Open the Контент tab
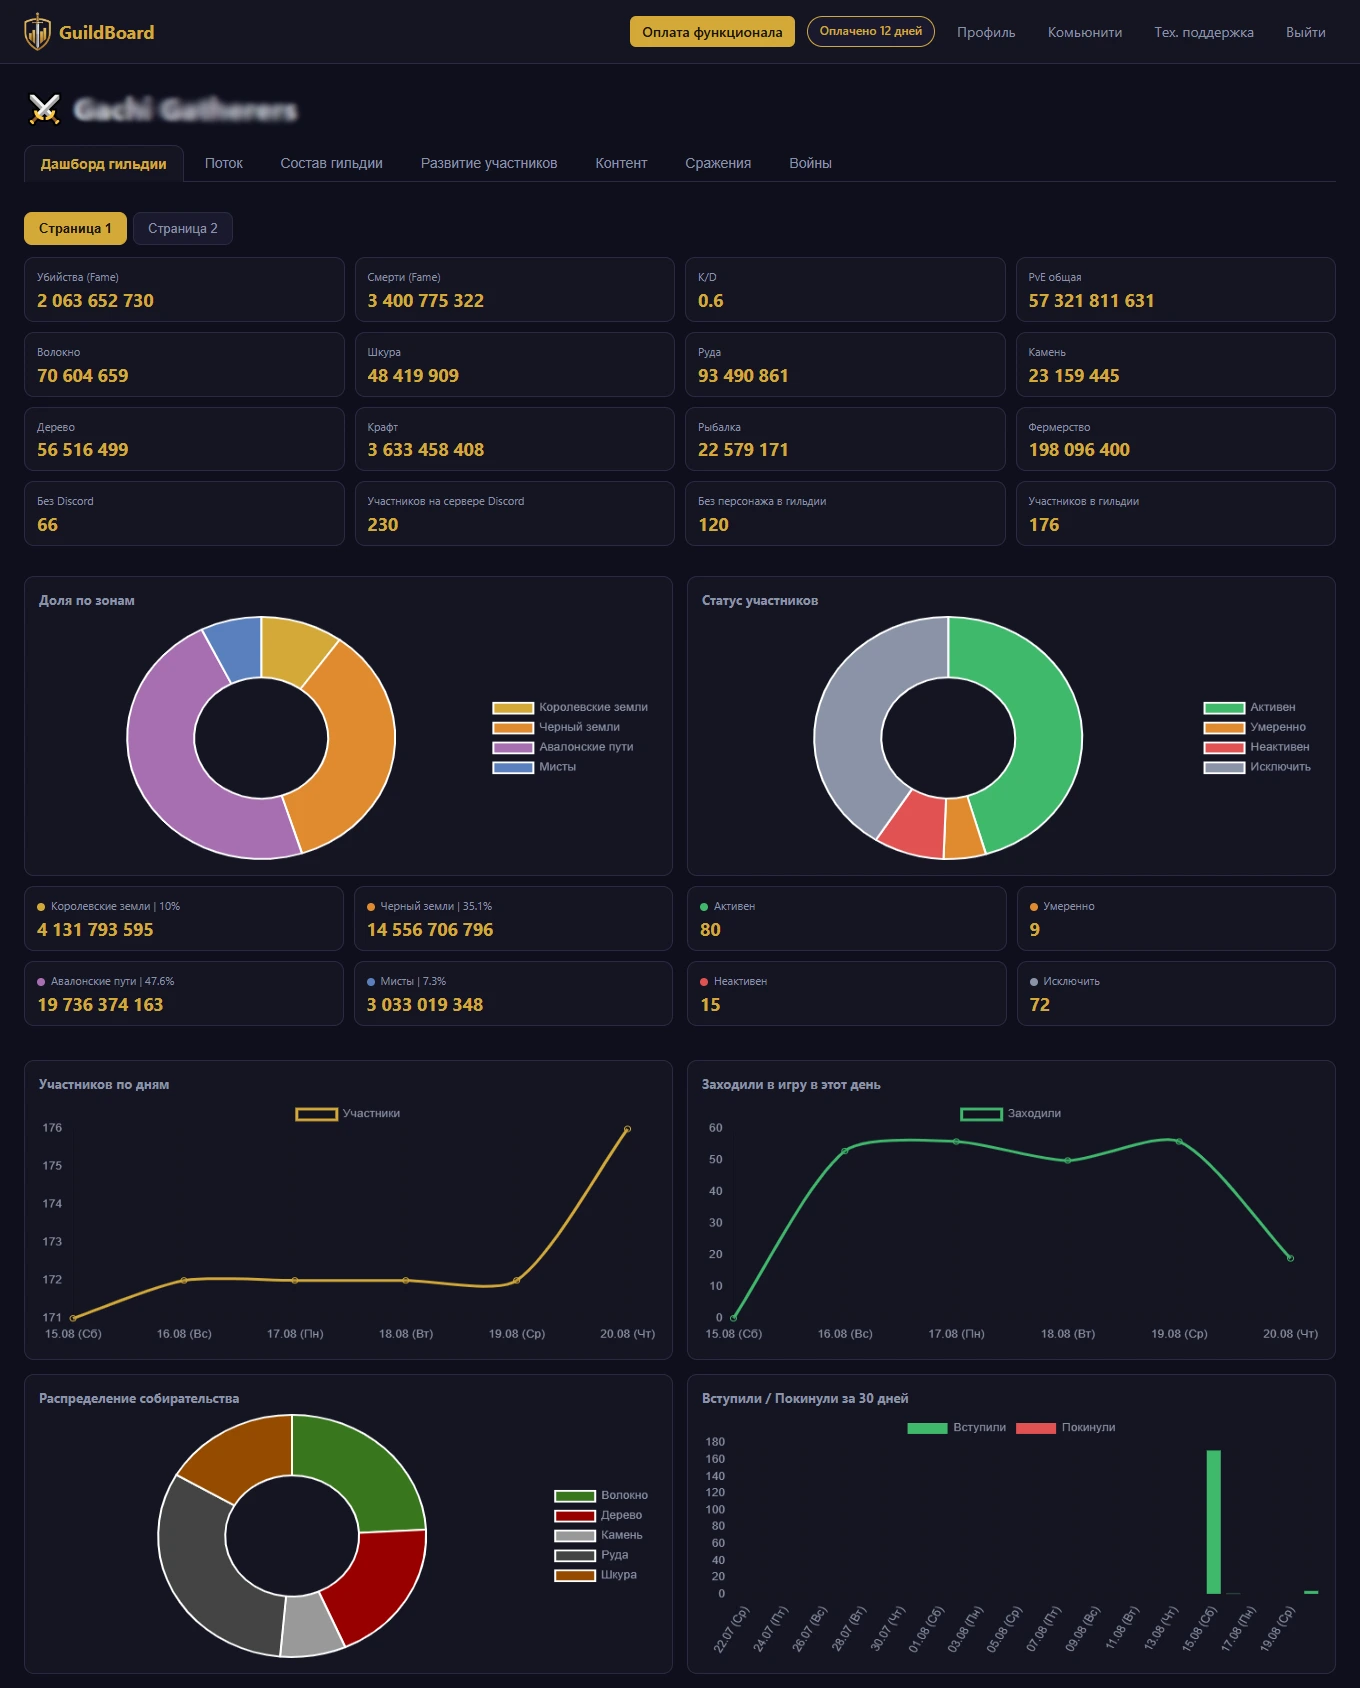This screenshot has height=1688, width=1360. coord(621,163)
